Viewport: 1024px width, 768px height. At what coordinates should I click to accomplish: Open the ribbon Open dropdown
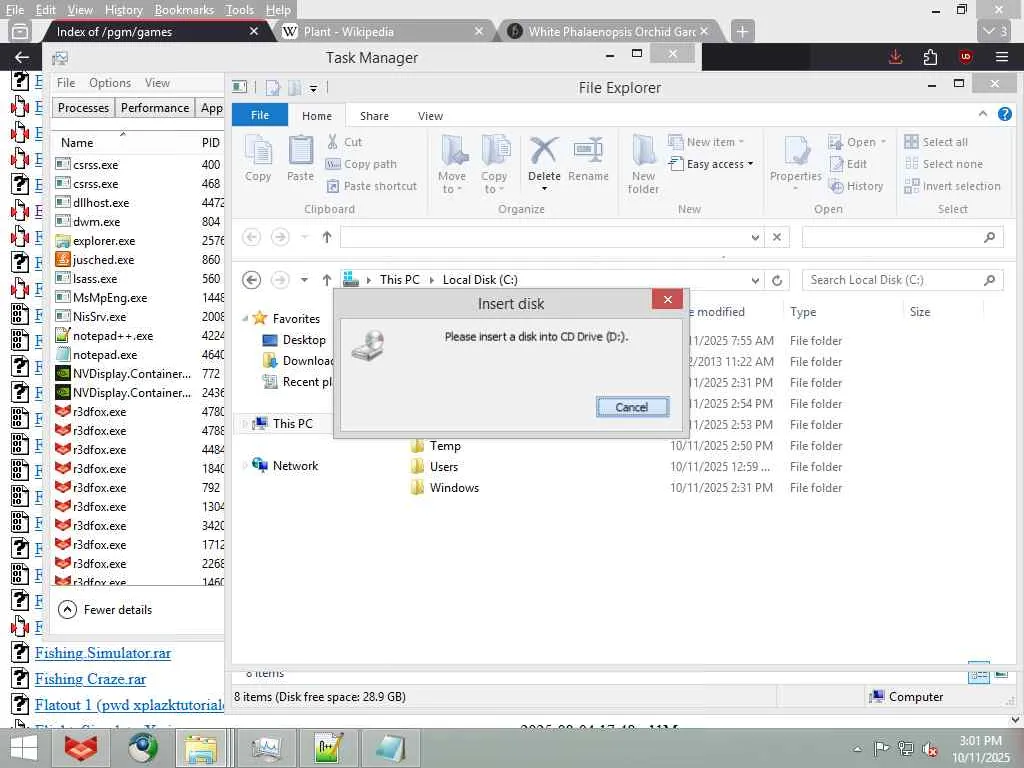click(x=857, y=142)
